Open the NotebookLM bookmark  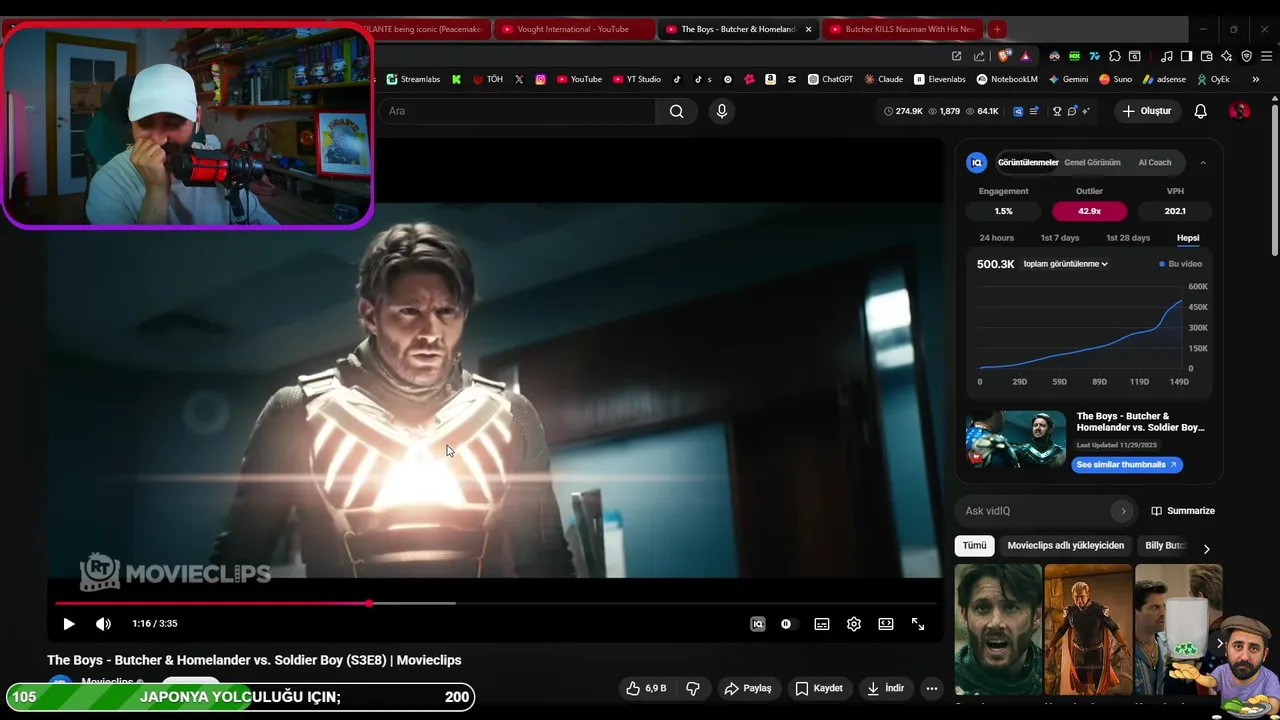pyautogui.click(x=1007, y=79)
